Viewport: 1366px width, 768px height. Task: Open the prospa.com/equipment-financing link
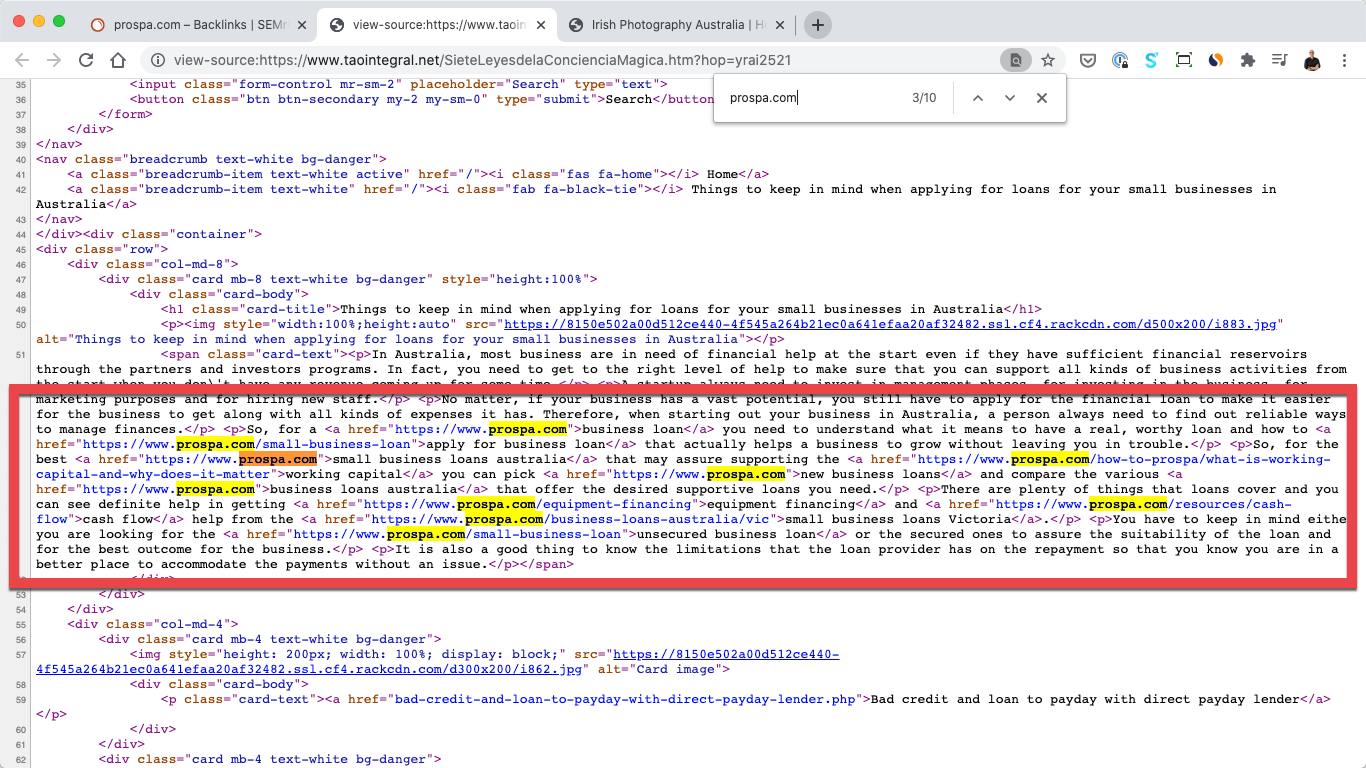click(x=536, y=504)
